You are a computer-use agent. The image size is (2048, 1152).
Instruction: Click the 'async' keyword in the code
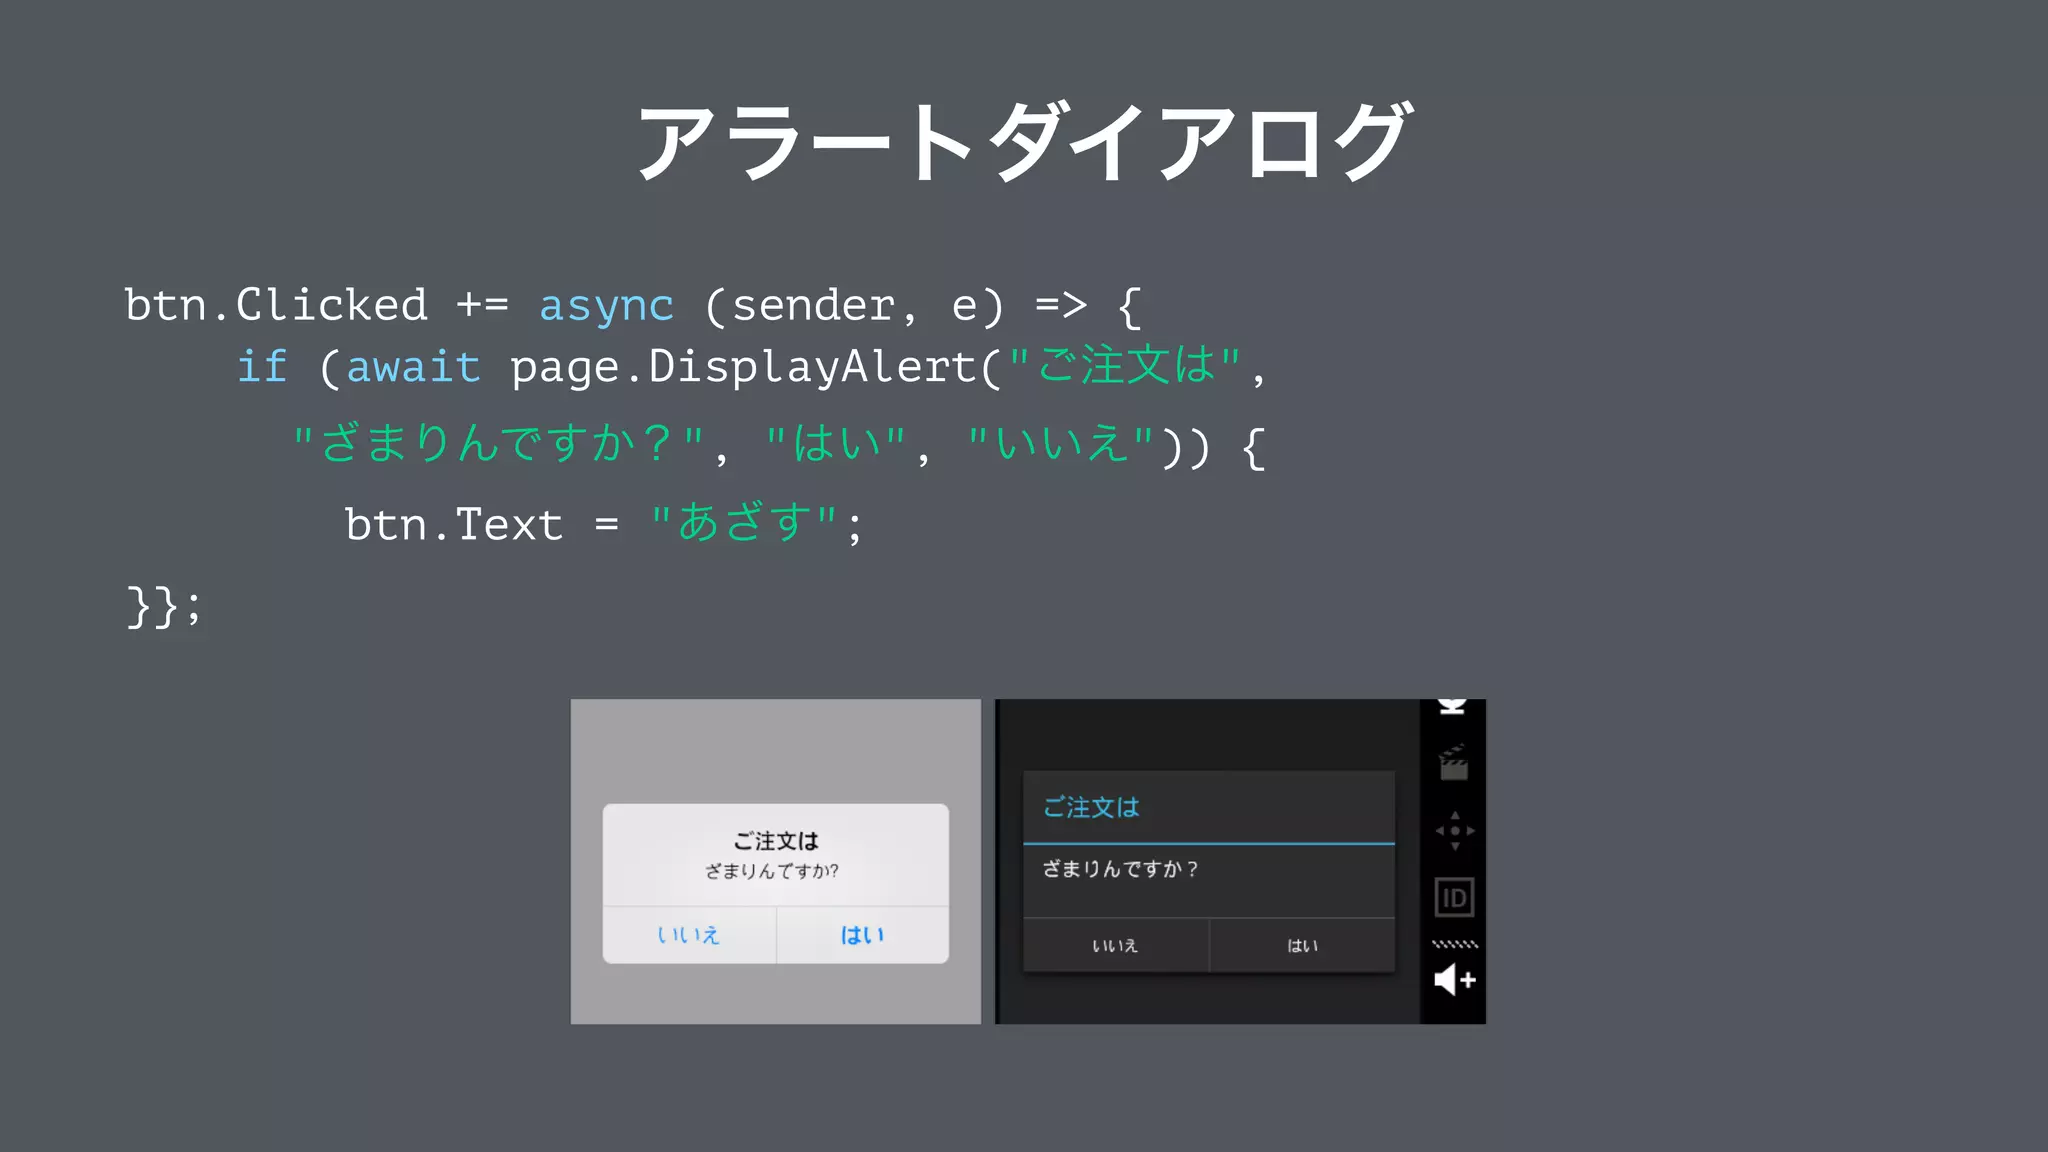607,306
